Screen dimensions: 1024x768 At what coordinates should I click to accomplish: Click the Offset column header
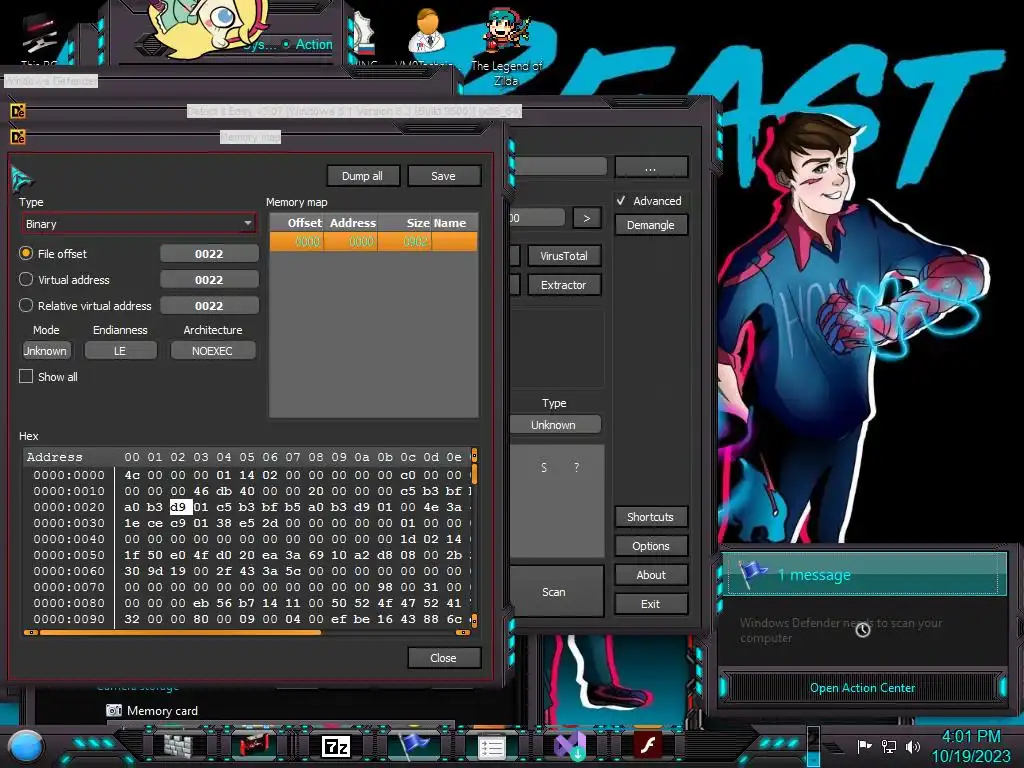click(x=297, y=223)
